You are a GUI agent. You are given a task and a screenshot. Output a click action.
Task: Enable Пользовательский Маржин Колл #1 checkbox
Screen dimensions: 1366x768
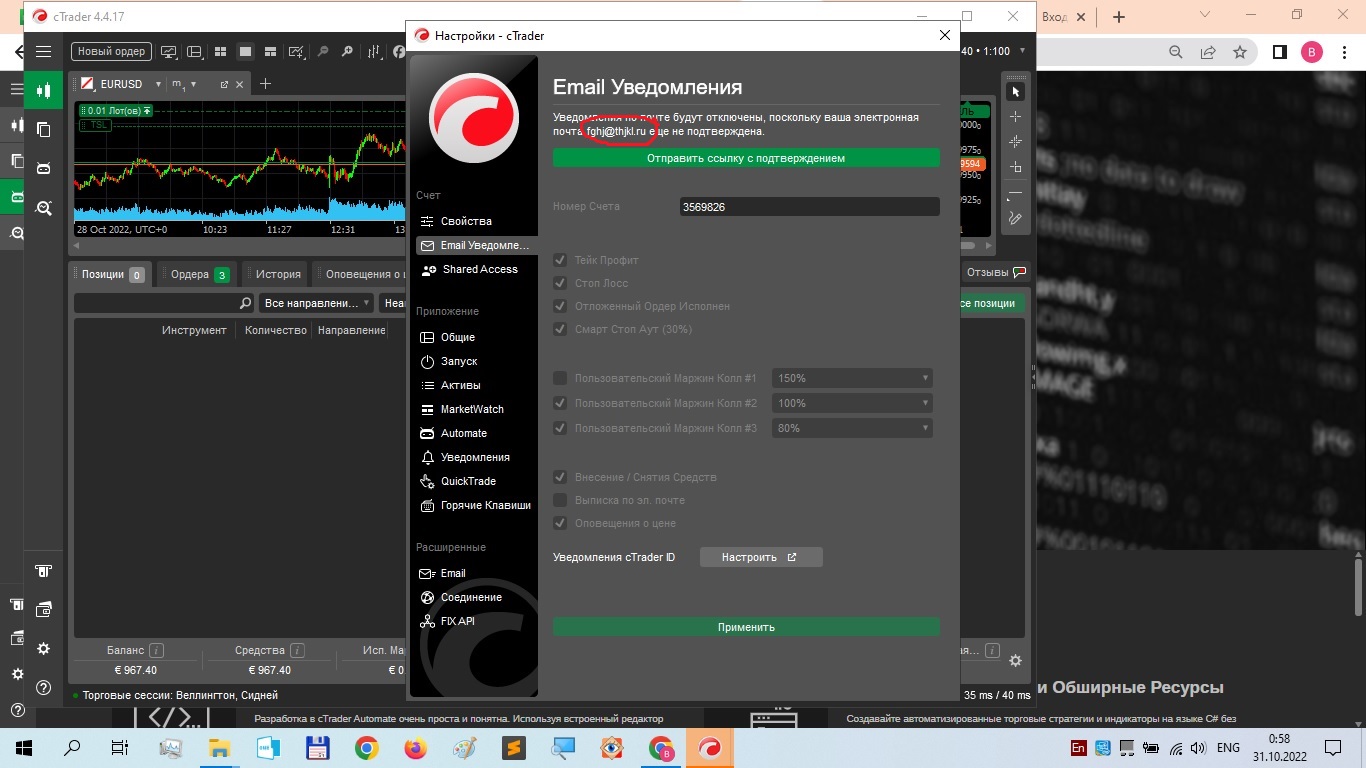tap(560, 378)
